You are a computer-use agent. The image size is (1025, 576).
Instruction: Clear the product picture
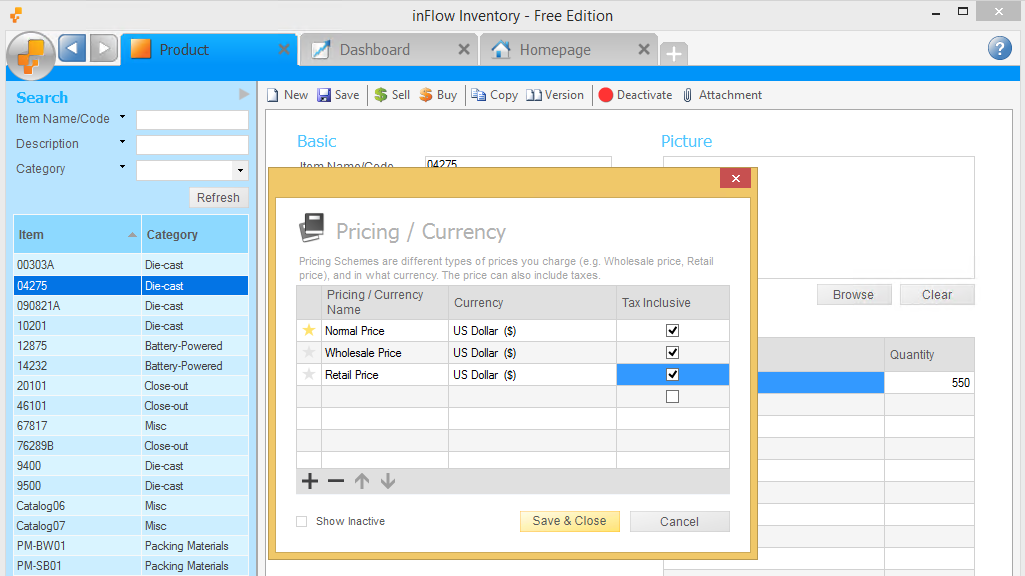click(937, 295)
